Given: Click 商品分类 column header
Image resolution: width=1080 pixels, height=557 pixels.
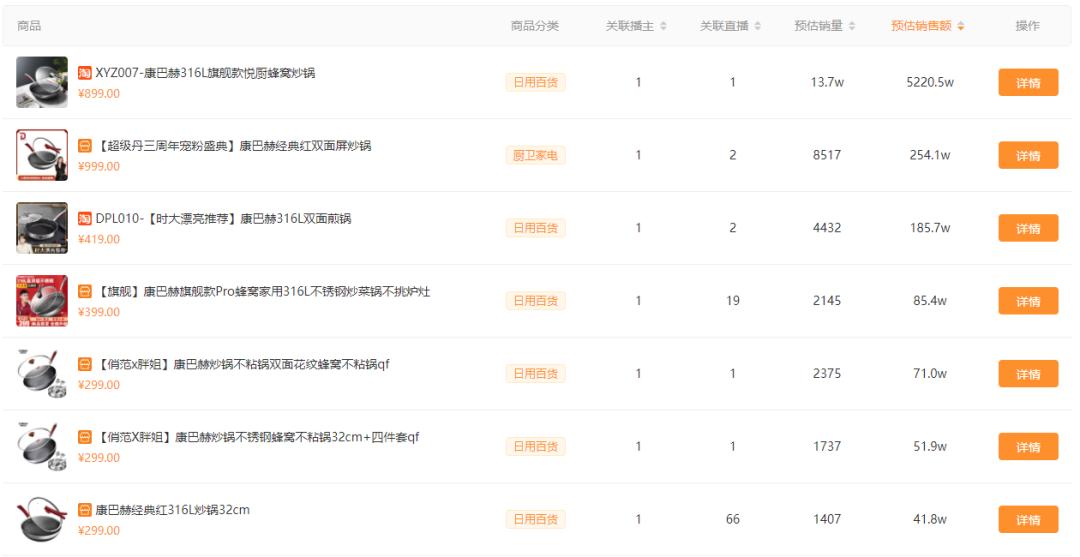Looking at the screenshot, I should [x=534, y=26].
